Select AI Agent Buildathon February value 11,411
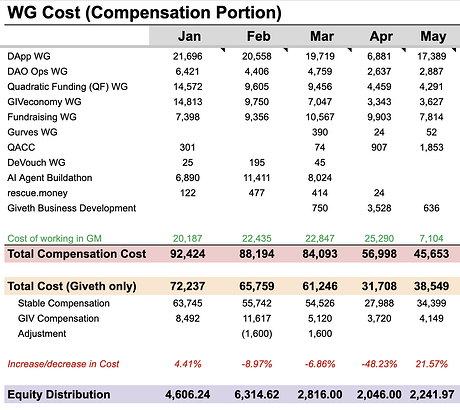460x410 pixels. pyautogui.click(x=257, y=178)
